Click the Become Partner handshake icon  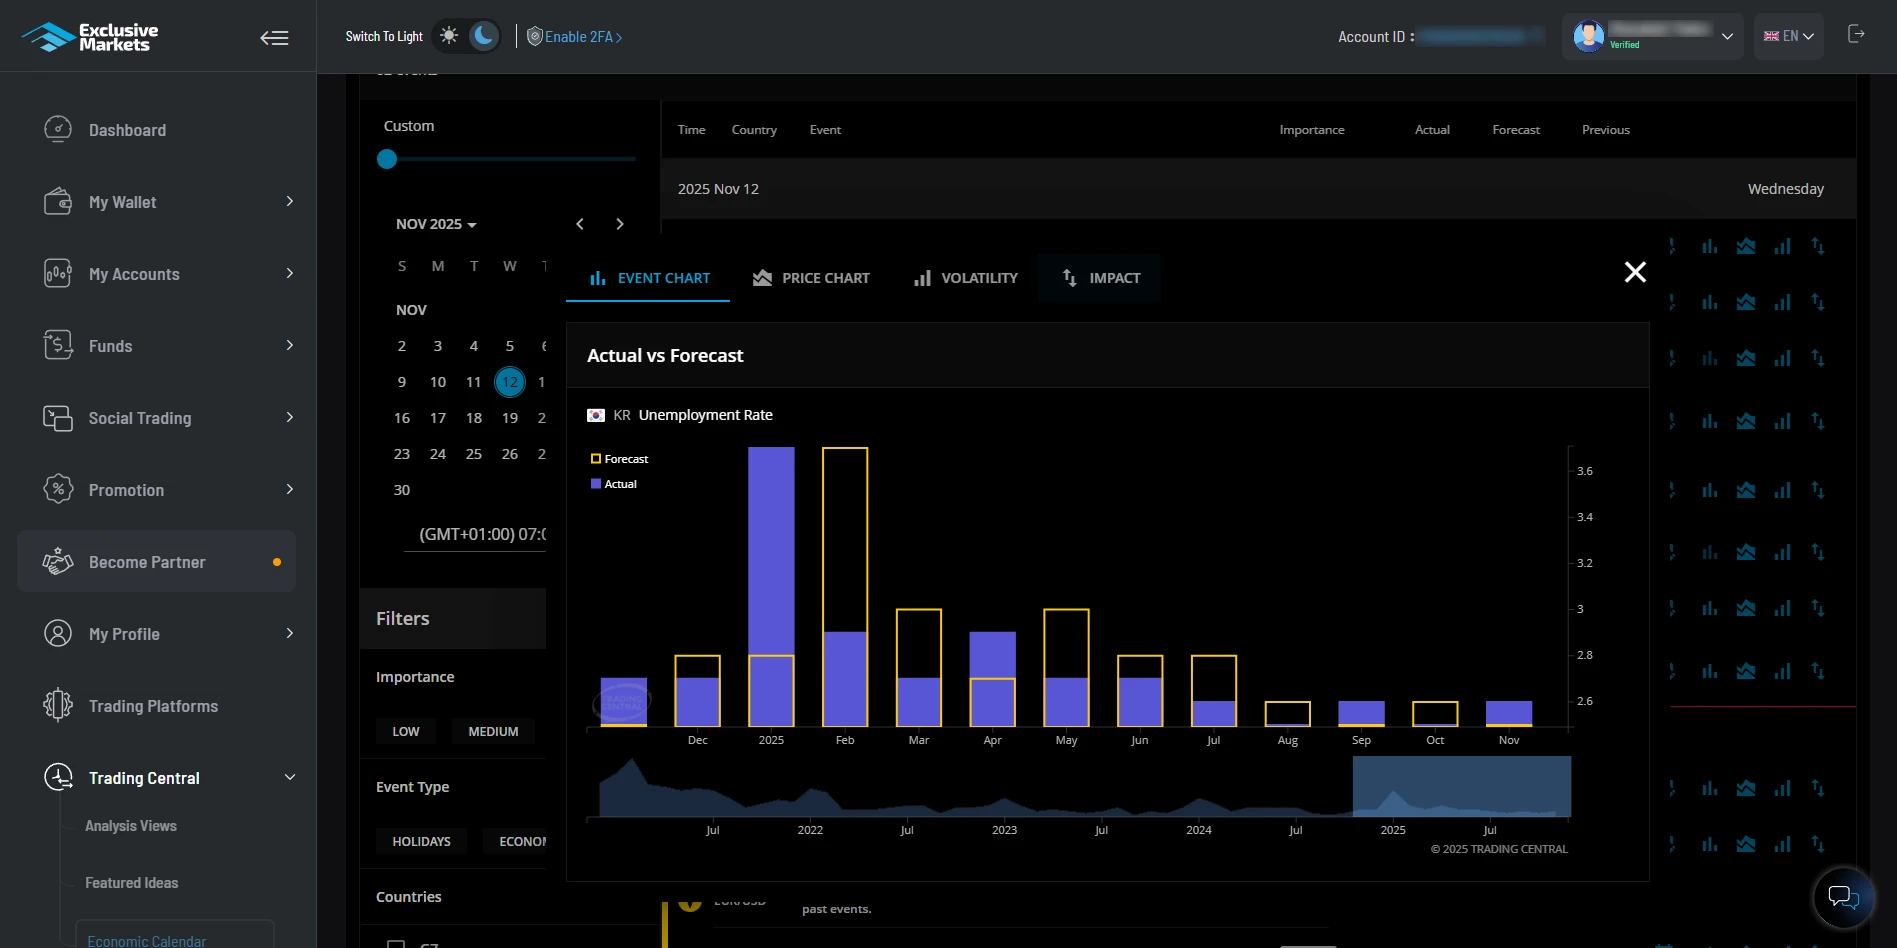point(58,562)
